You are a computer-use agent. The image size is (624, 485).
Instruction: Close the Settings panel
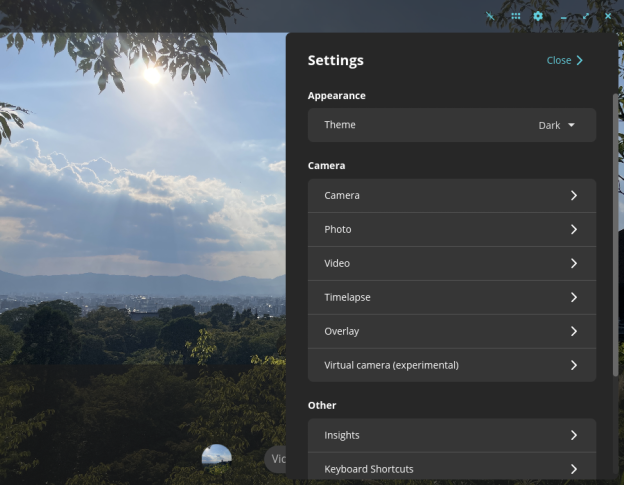(x=564, y=60)
